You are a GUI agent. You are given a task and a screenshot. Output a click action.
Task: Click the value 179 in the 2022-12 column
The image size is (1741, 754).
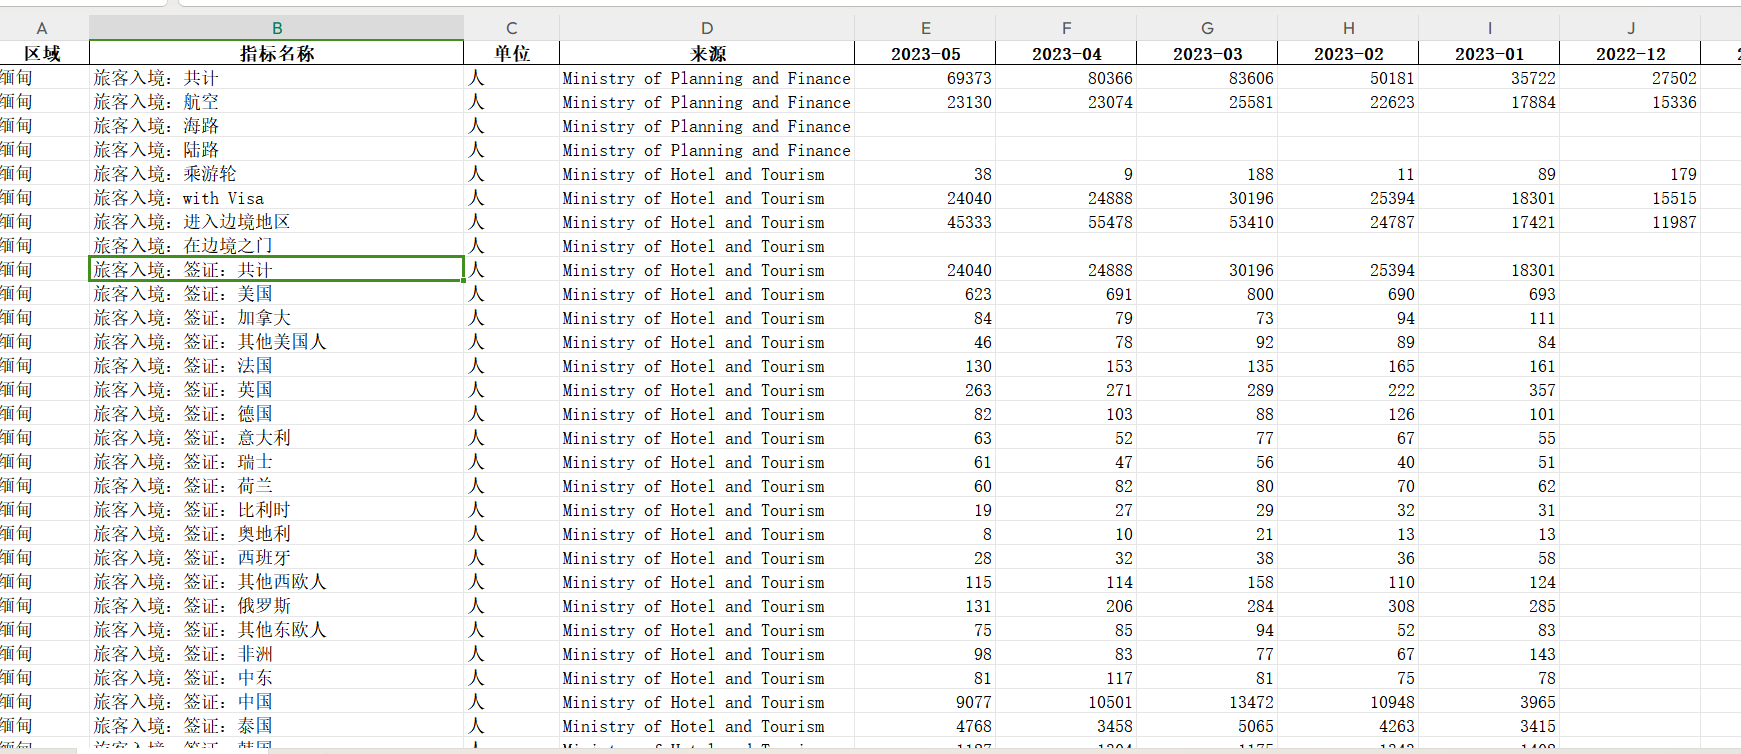pos(1631,173)
